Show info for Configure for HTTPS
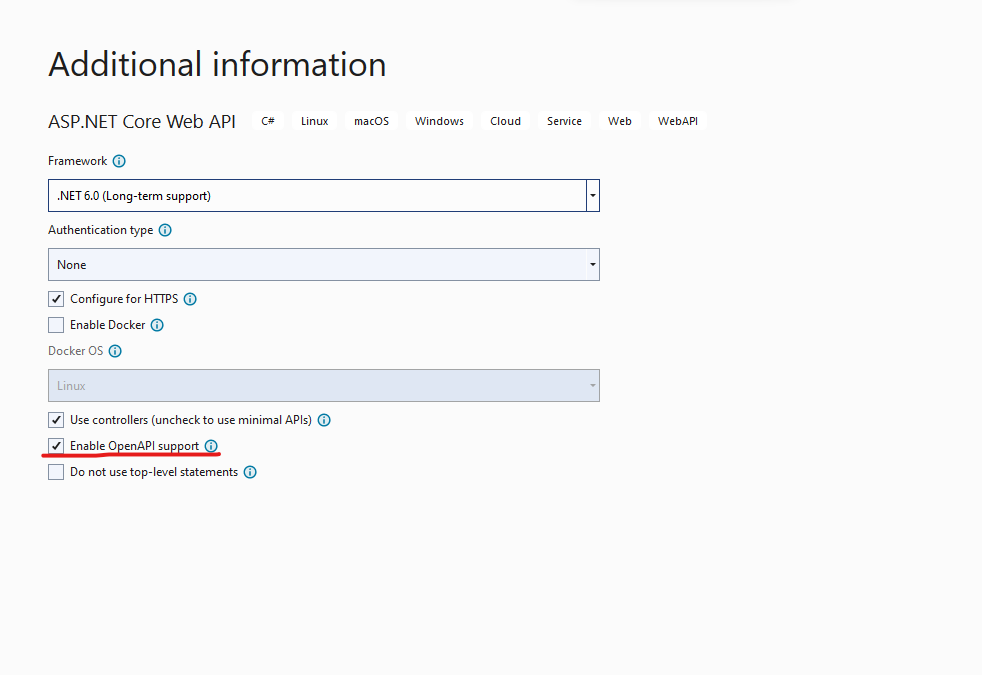The image size is (982, 675). tap(190, 299)
